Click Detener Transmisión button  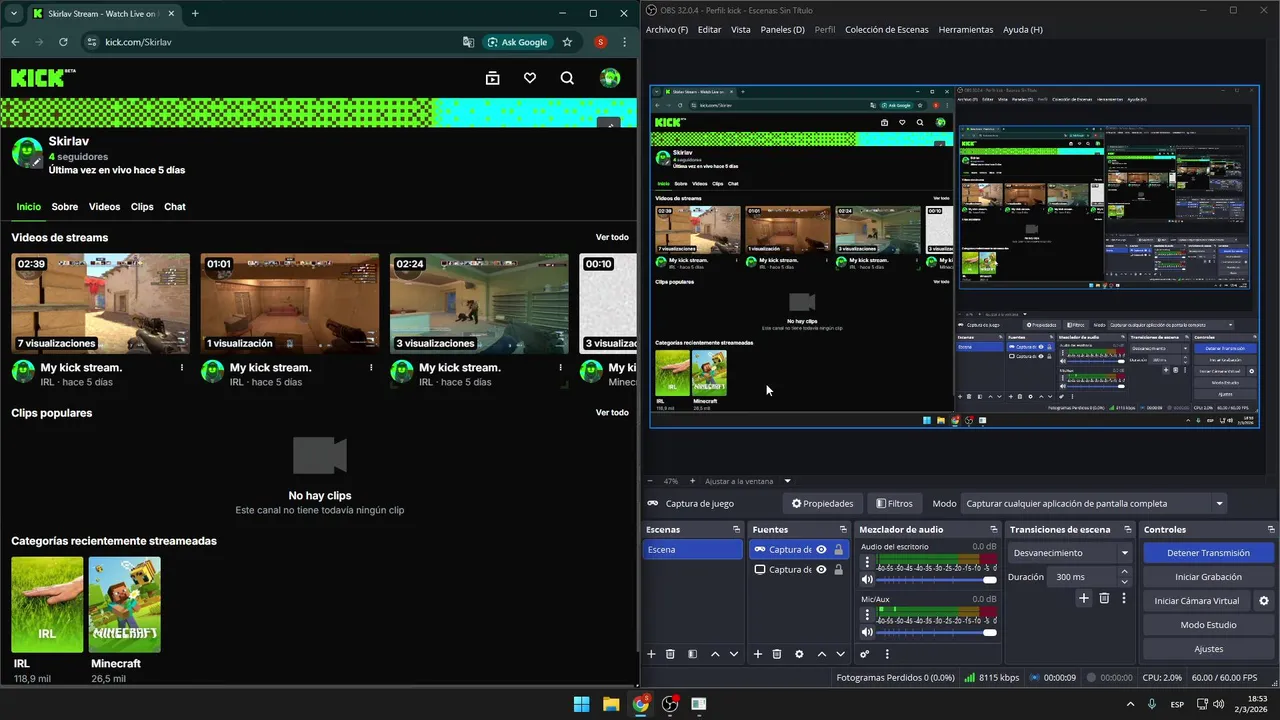1208,553
